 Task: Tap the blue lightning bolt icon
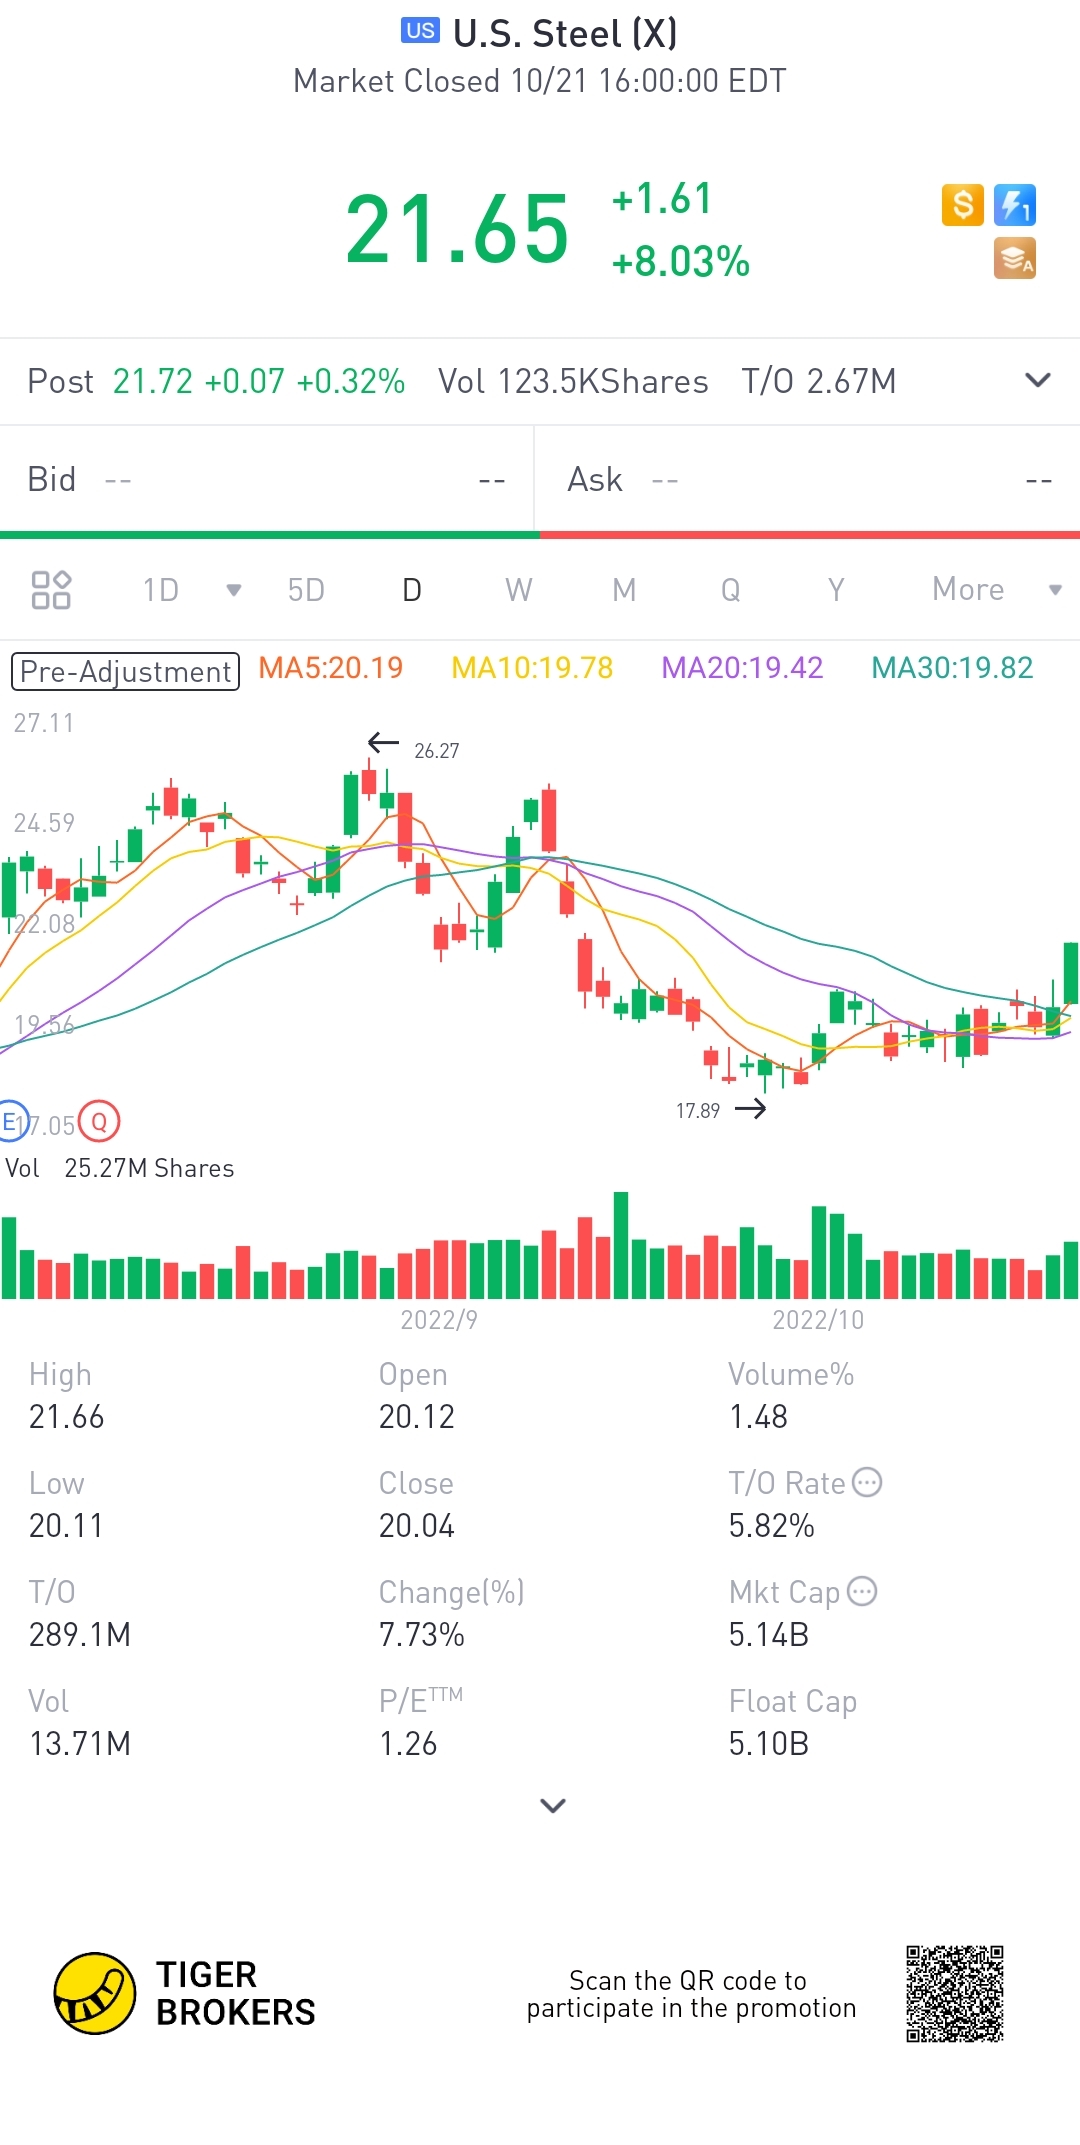pyautogui.click(x=1015, y=205)
